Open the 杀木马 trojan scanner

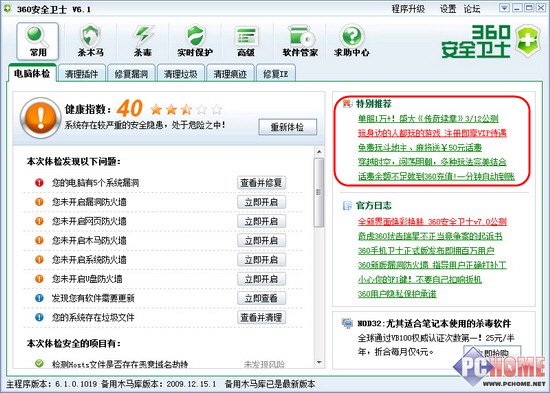click(90, 41)
